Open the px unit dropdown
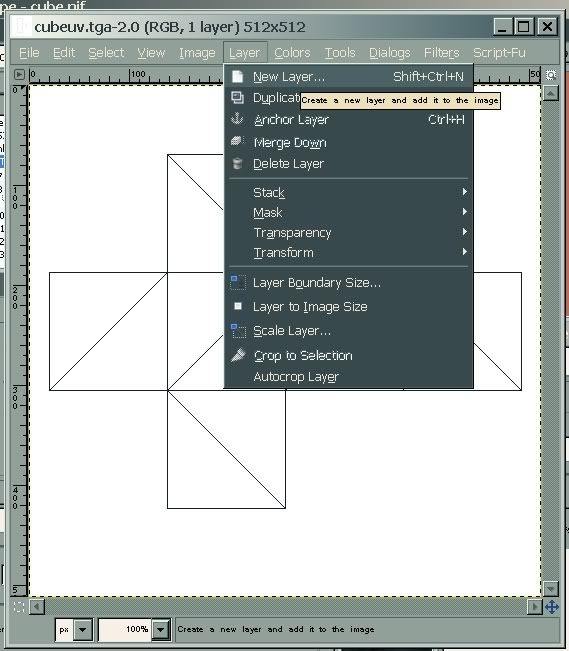This screenshot has height=651, width=569. (x=83, y=629)
